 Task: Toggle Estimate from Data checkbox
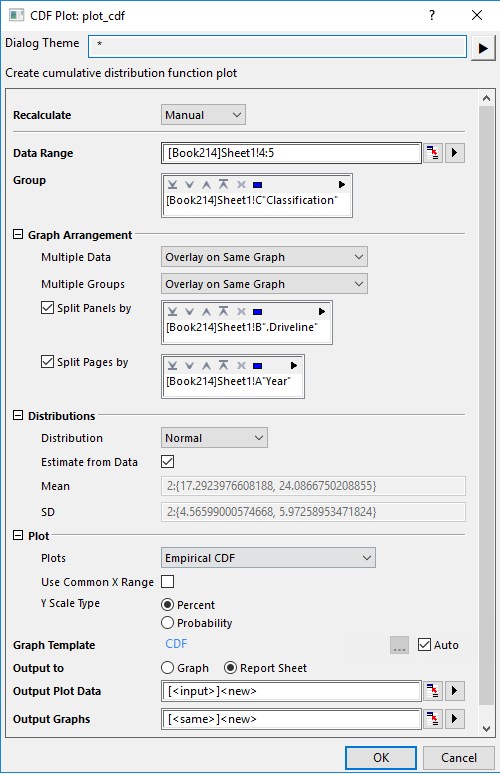(168, 462)
